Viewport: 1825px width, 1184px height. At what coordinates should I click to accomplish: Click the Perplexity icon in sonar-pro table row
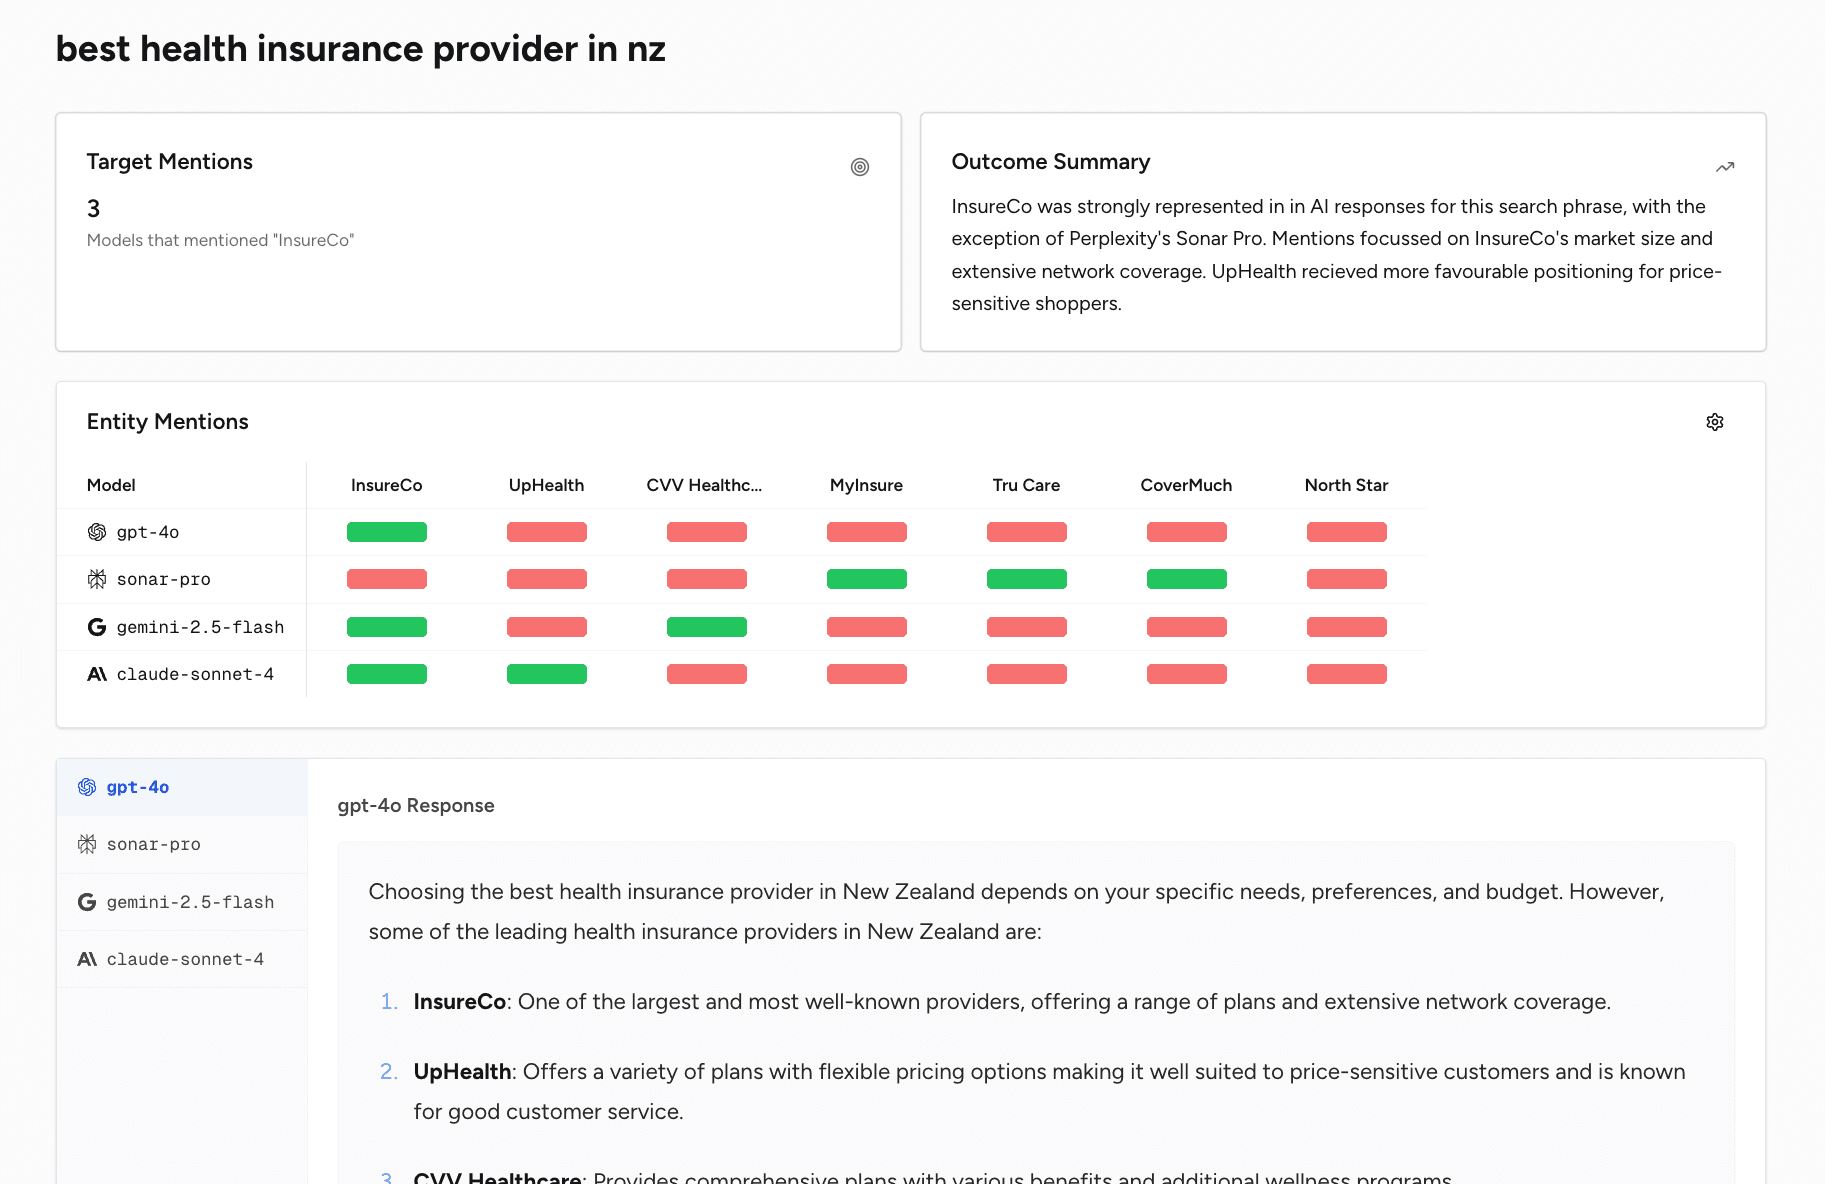coord(97,579)
